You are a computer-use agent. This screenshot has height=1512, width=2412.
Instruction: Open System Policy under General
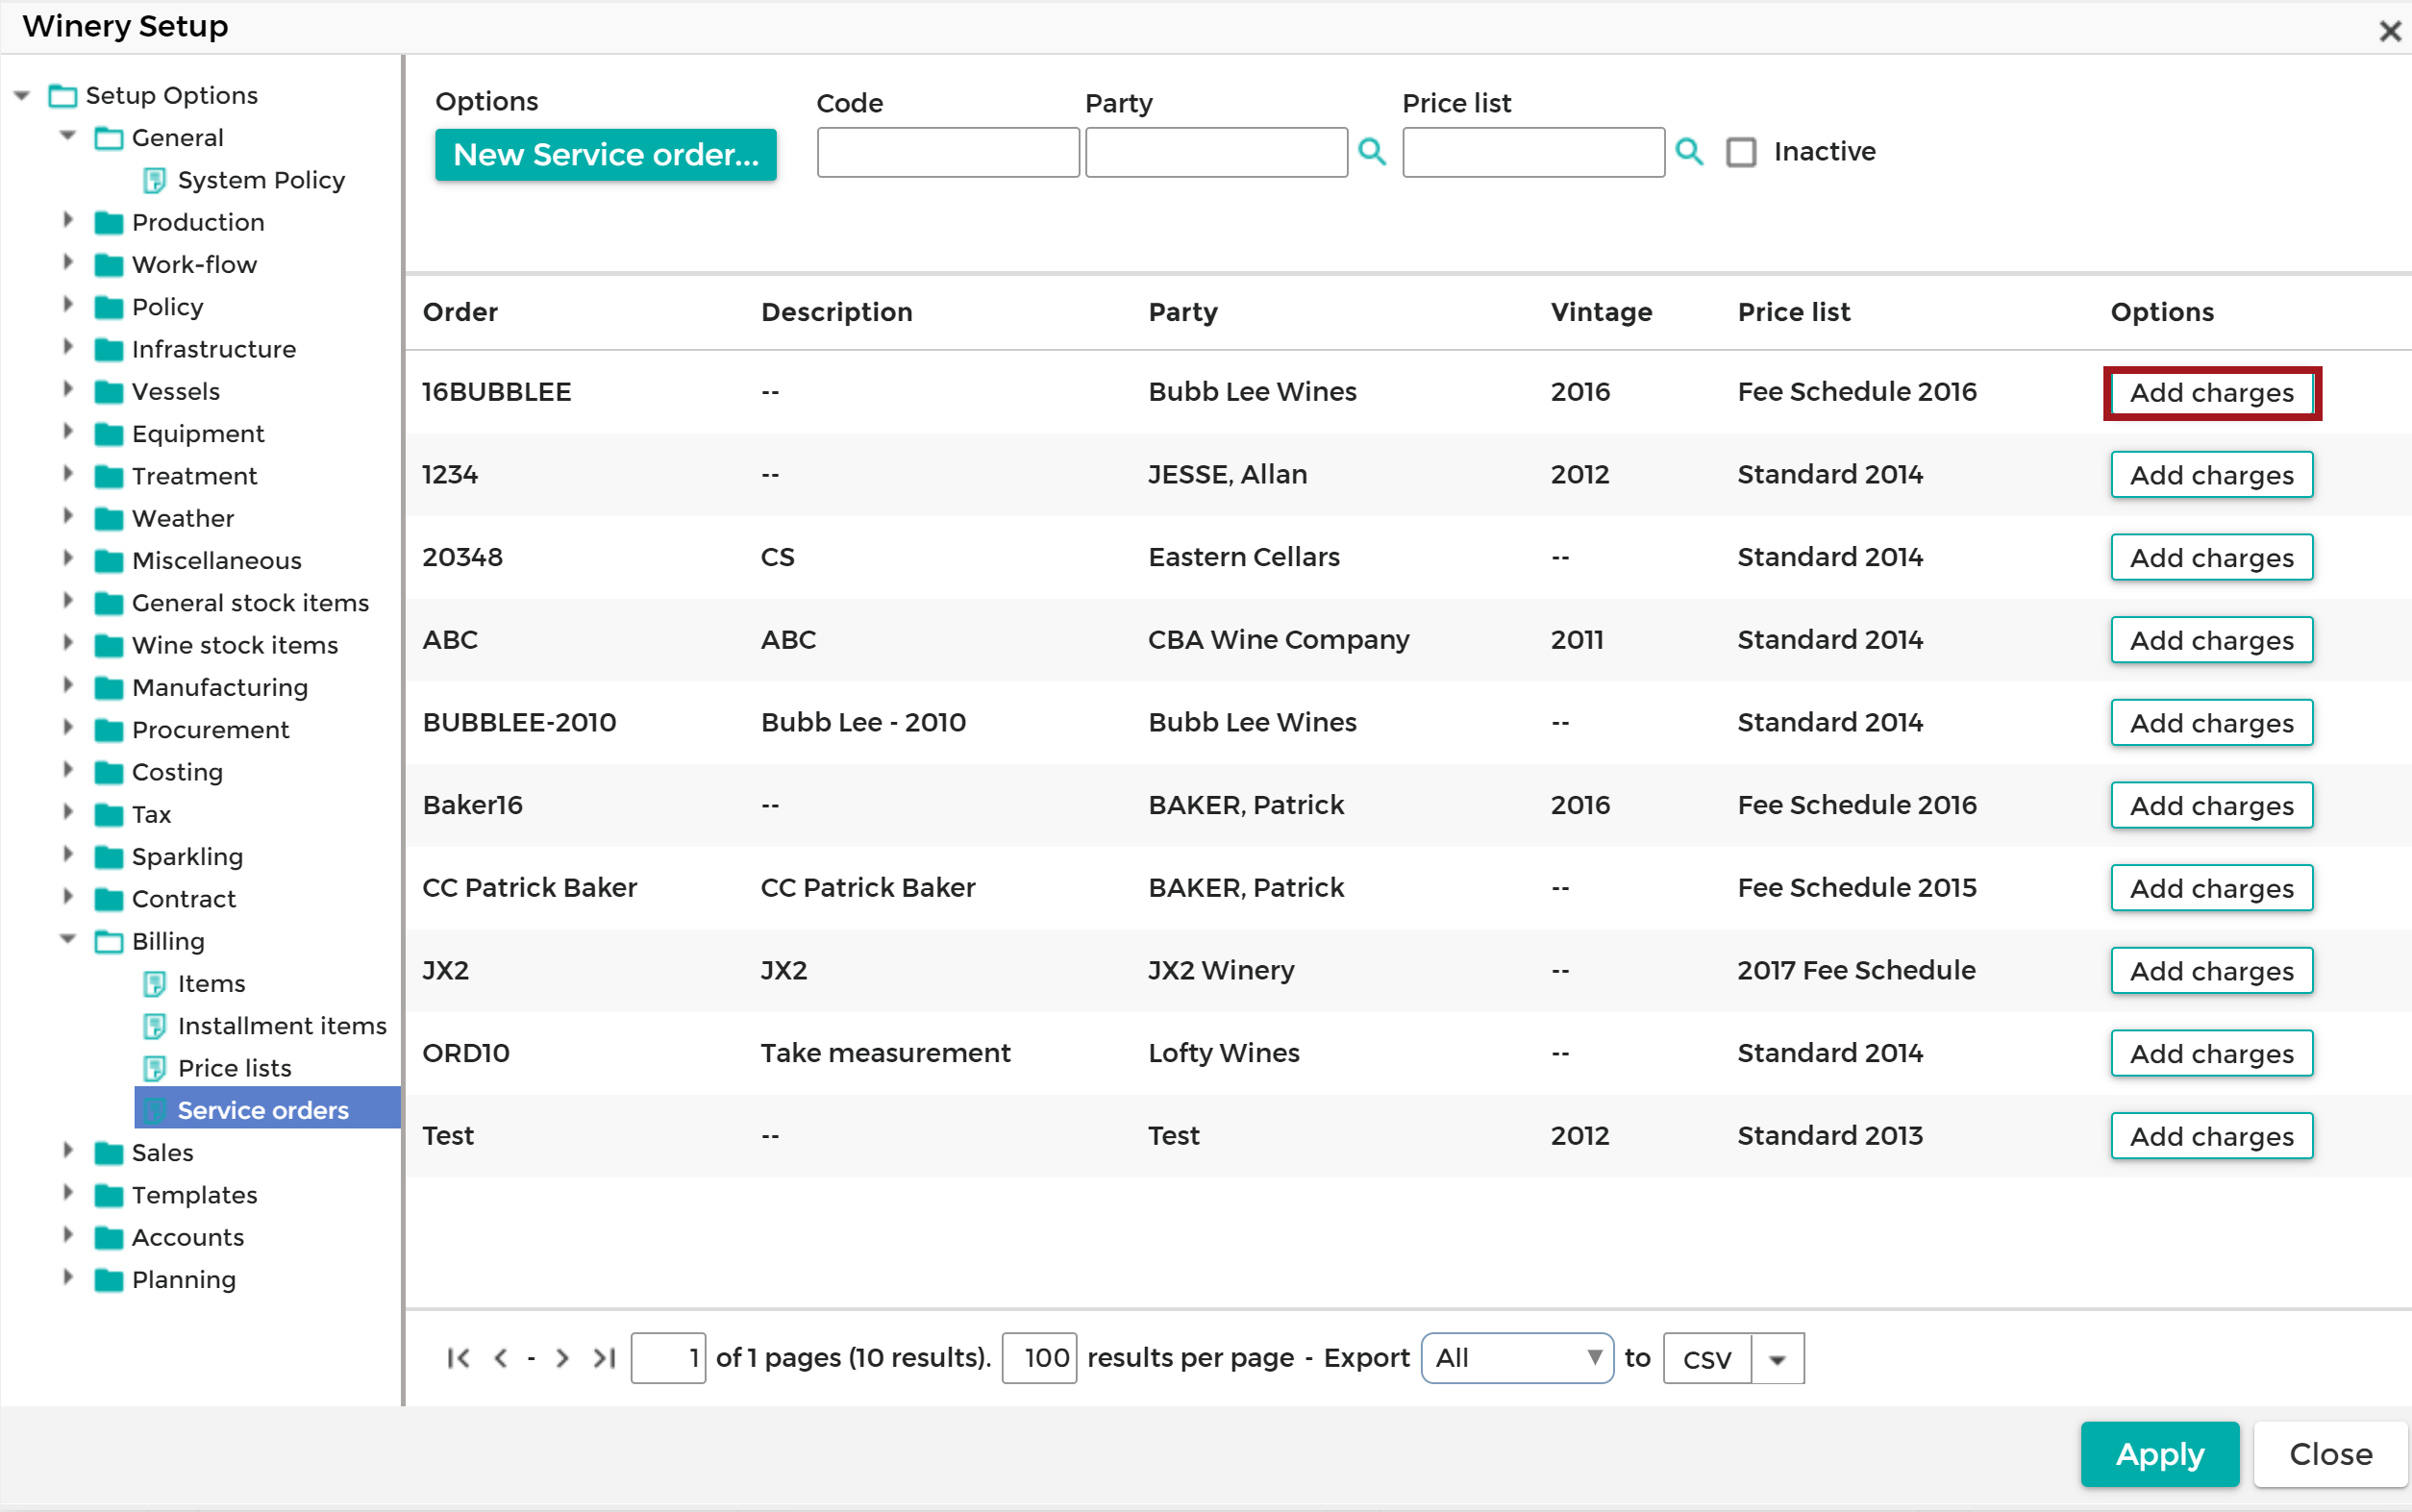pos(261,180)
